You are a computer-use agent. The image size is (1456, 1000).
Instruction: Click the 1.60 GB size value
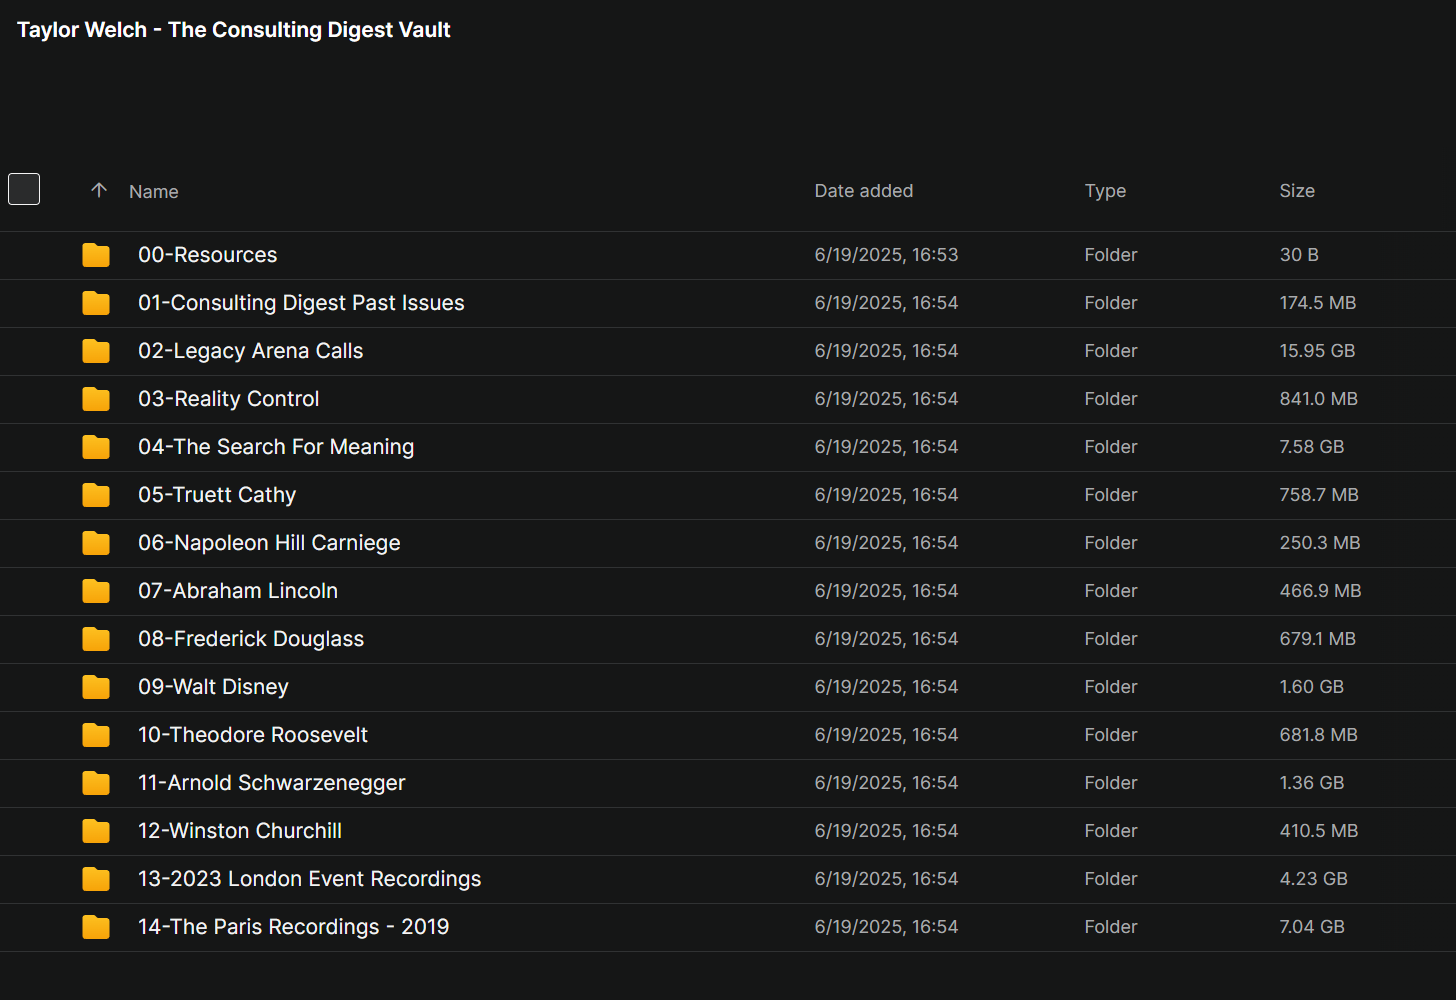1312,687
